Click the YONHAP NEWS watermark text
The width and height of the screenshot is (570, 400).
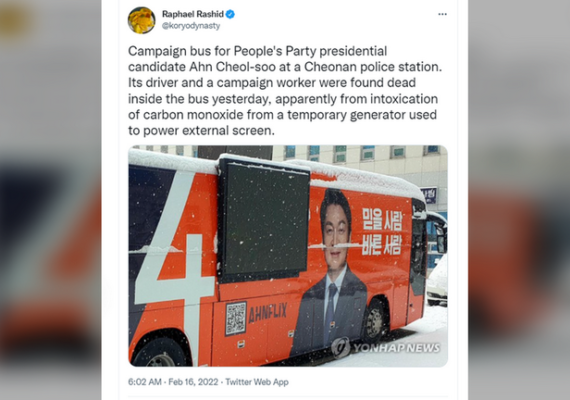pos(396,348)
